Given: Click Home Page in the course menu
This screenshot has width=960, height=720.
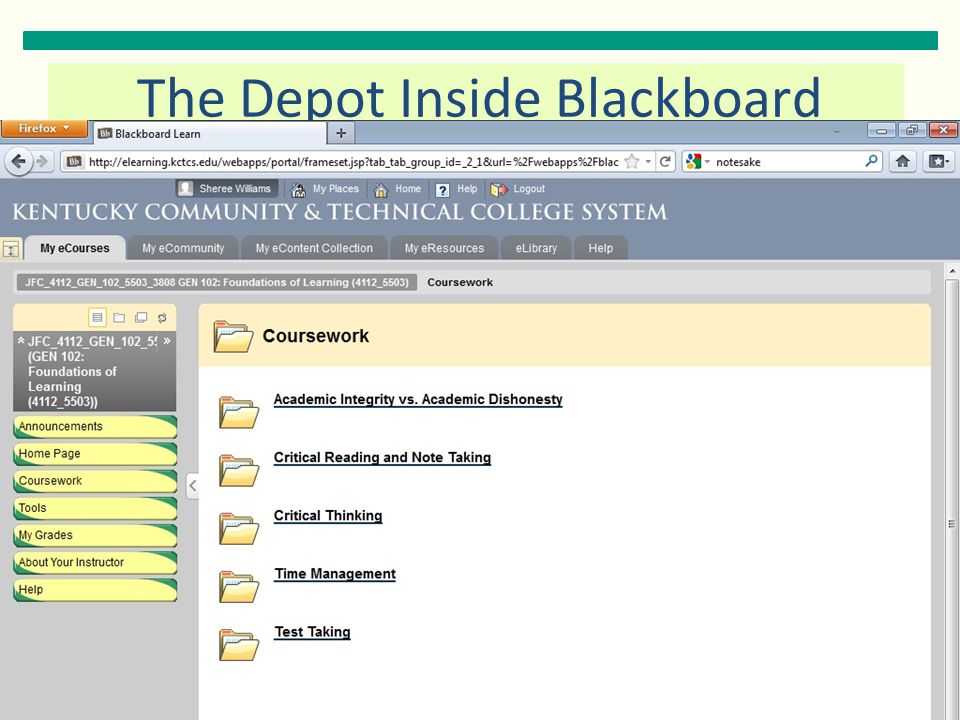Looking at the screenshot, I should (x=95, y=454).
